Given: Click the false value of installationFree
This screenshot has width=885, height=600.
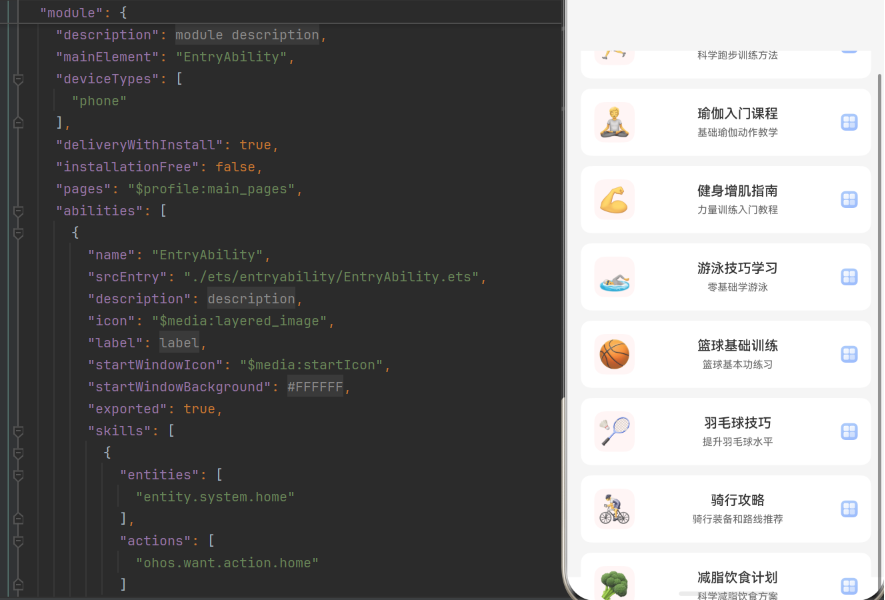Looking at the screenshot, I should click(x=235, y=167).
